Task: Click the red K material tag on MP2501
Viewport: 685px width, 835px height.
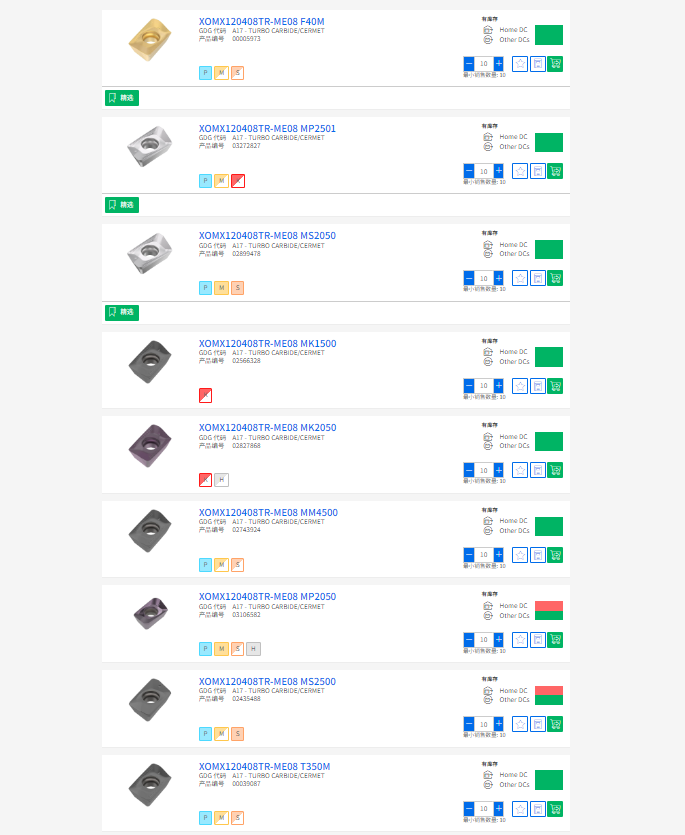Action: pyautogui.click(x=238, y=181)
